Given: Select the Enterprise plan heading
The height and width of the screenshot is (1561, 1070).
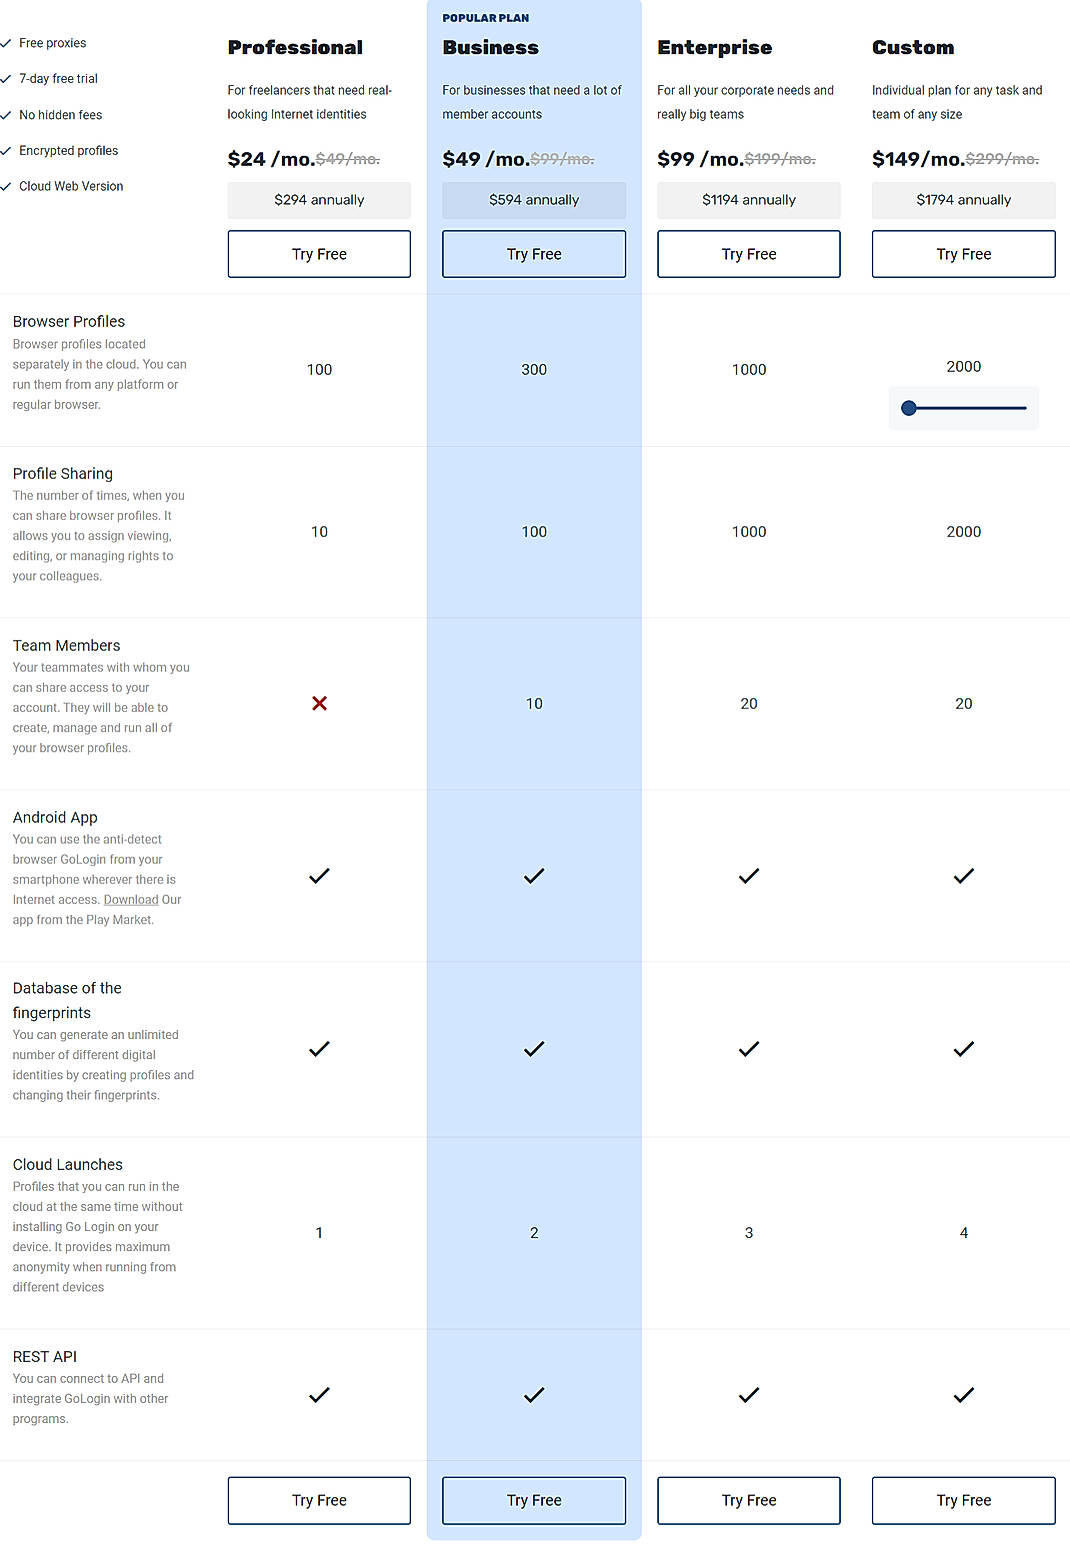Looking at the screenshot, I should tap(714, 47).
